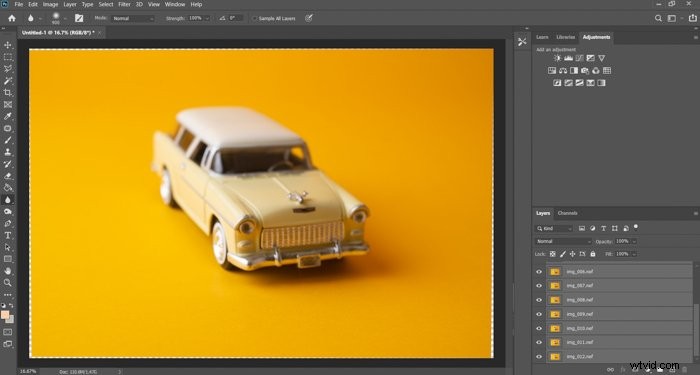Screen dimensions: 700x375
Task: Select the Hand tool
Action: pyautogui.click(x=8, y=271)
